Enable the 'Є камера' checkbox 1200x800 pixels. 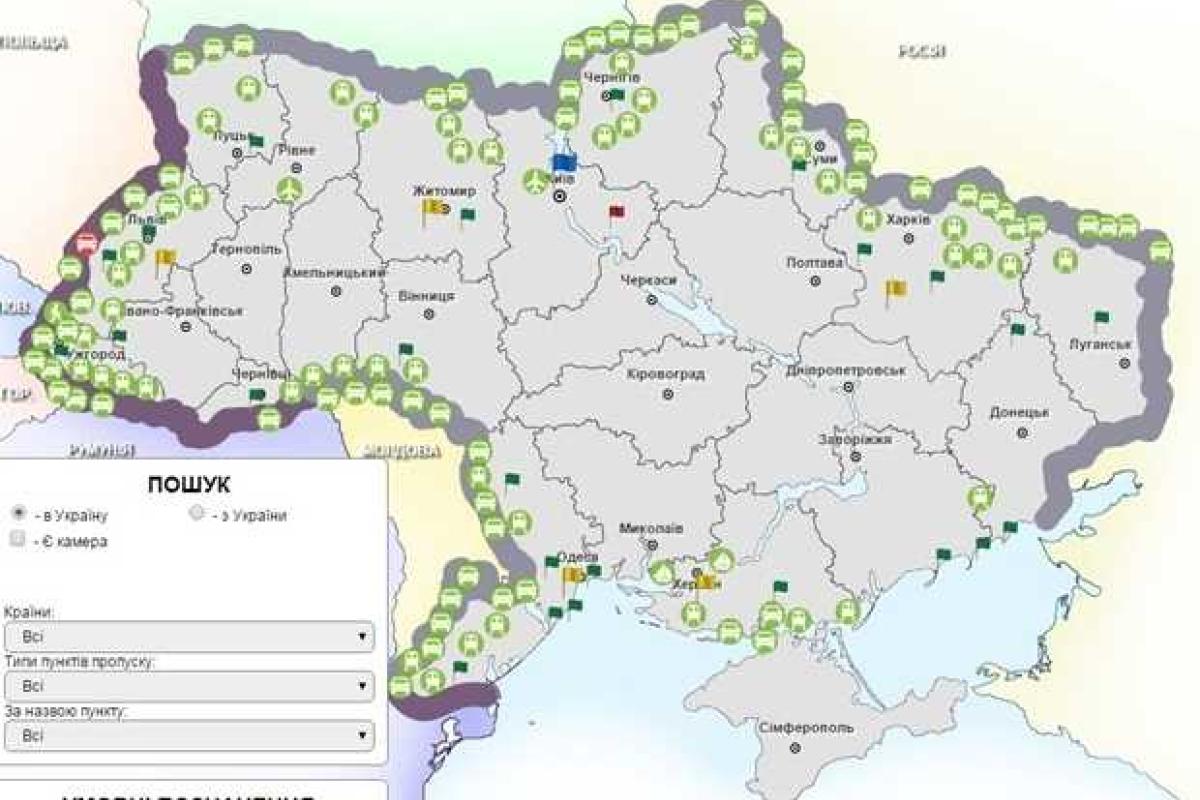17,539
